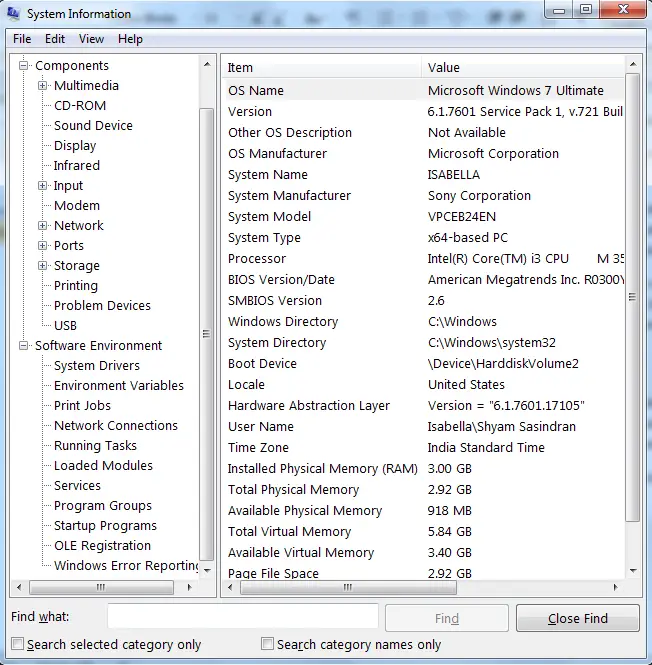The width and height of the screenshot is (652, 665).
Task: Select OLE Registration in the tree
Action: coord(102,545)
